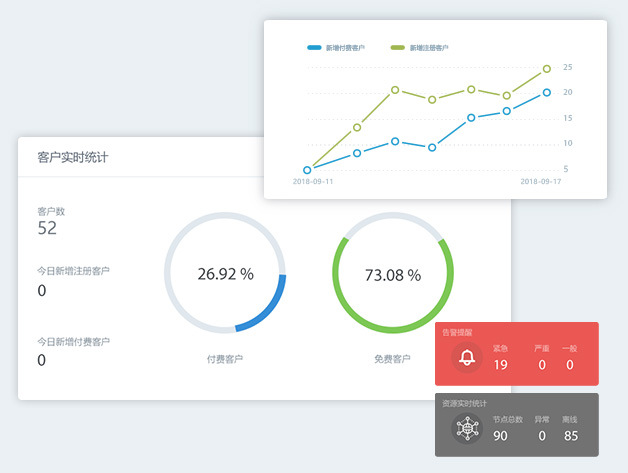Image resolution: width=628 pixels, height=473 pixels.
Task: Click the 告警提醒 card title
Action: coord(457,331)
